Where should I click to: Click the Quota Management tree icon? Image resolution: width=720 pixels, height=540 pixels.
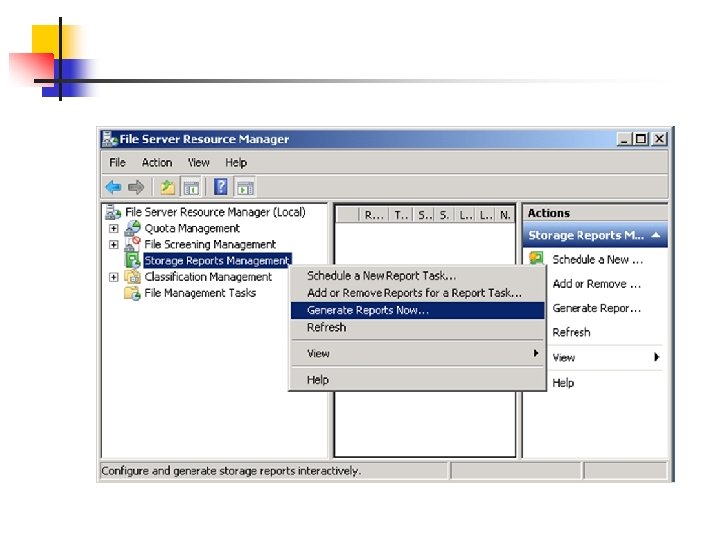click(x=133, y=228)
